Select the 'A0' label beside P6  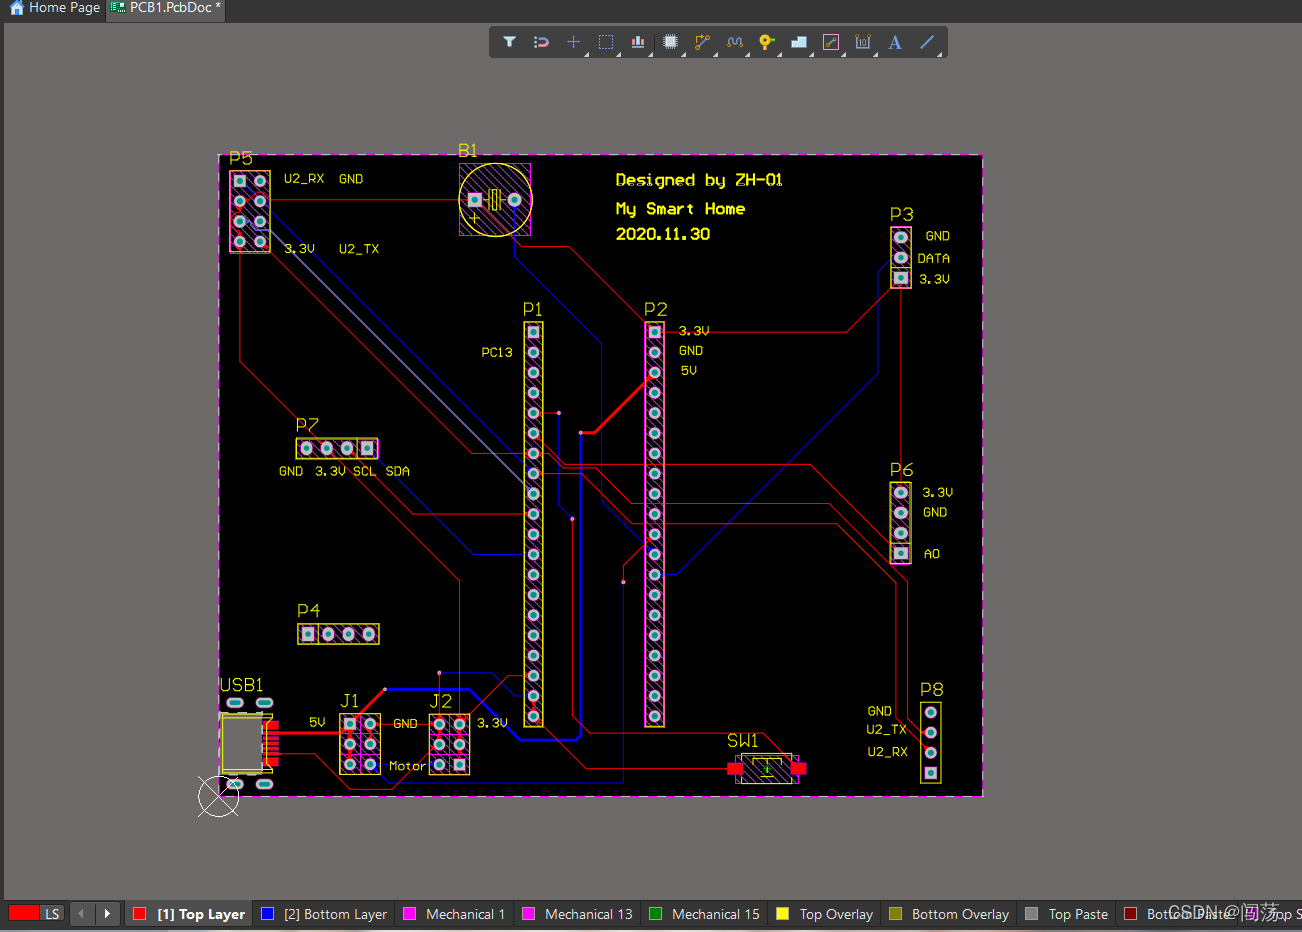click(932, 554)
